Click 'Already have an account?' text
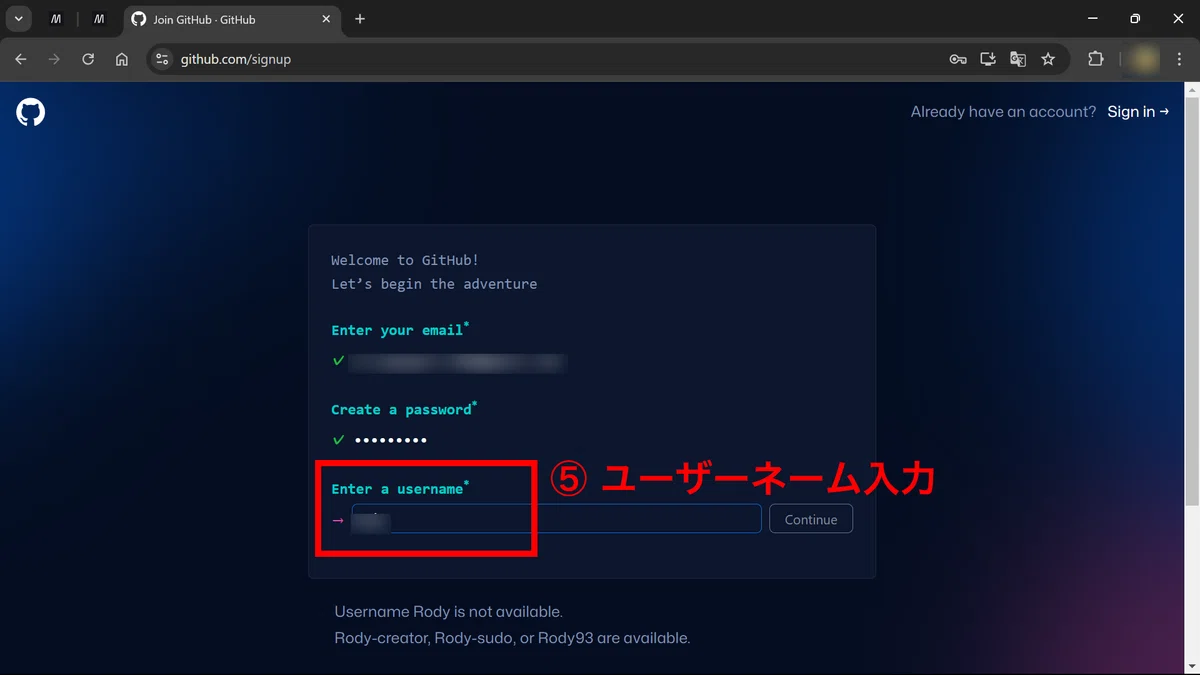 click(1004, 112)
